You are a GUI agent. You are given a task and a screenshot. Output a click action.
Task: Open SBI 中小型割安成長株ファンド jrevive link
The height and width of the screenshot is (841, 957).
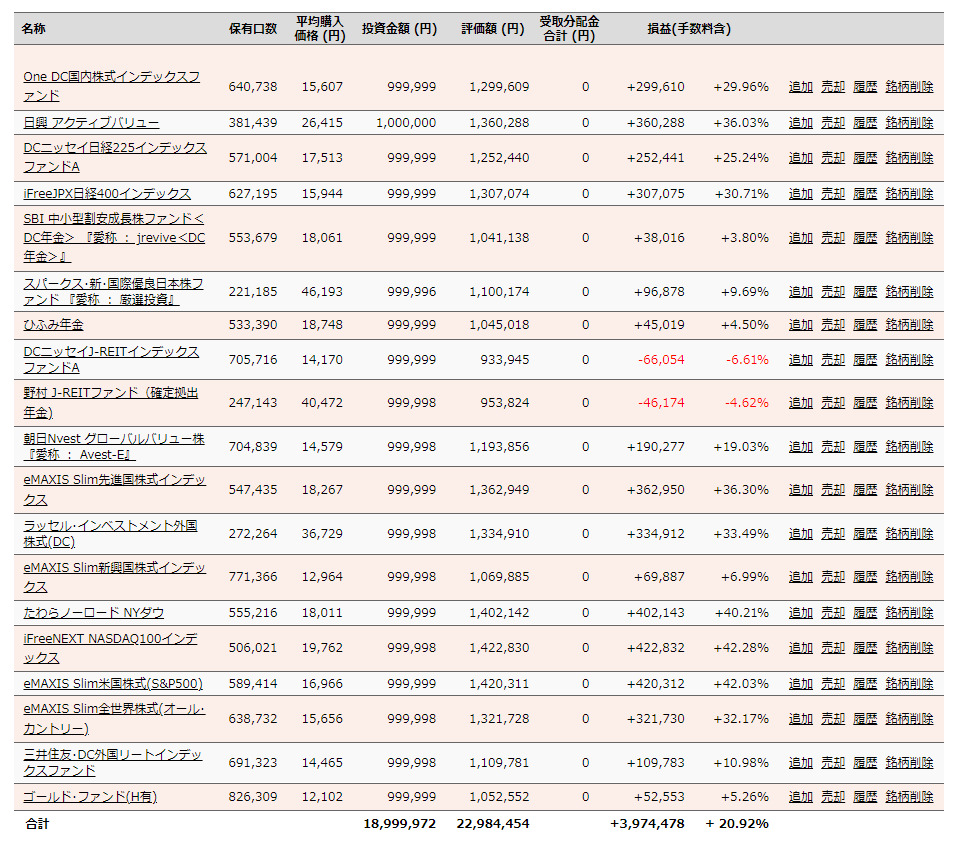pos(114,237)
